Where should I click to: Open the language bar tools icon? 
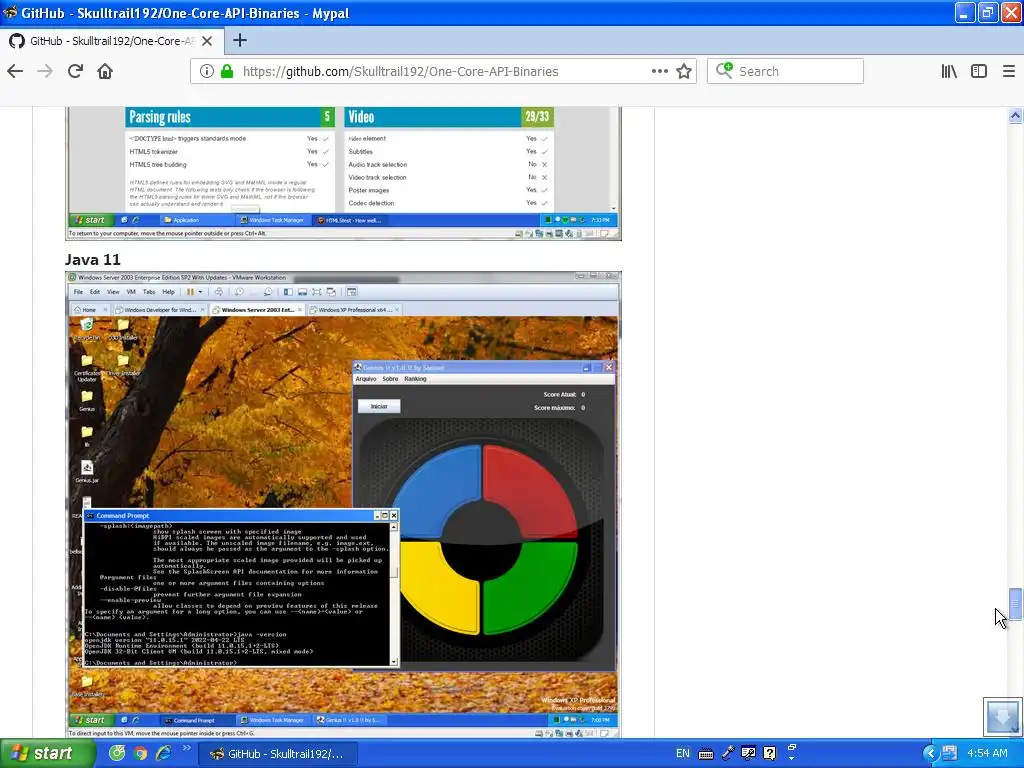click(x=748, y=753)
